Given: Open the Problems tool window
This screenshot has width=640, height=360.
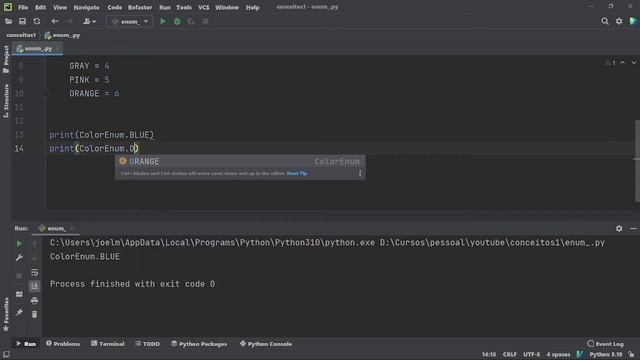Looking at the screenshot, I should (63, 344).
